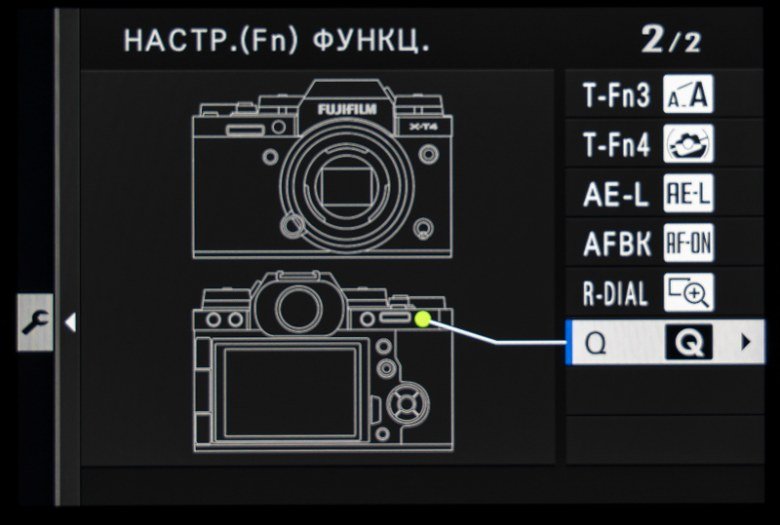Choose the T-Fn4 menu row label

(616, 144)
